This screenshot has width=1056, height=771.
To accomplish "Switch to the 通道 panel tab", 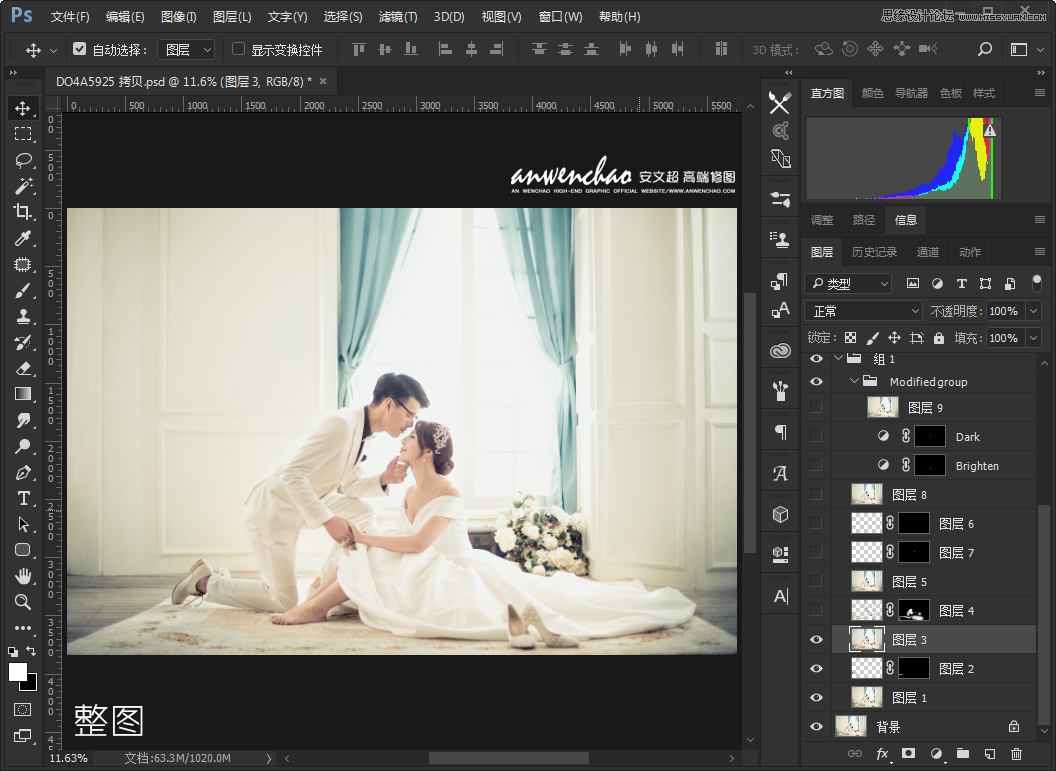I will [x=928, y=252].
